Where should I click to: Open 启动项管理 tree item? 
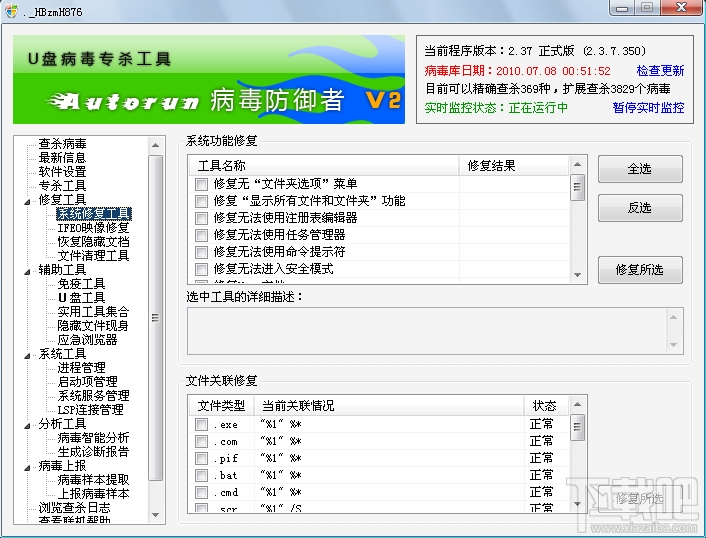click(x=87, y=381)
